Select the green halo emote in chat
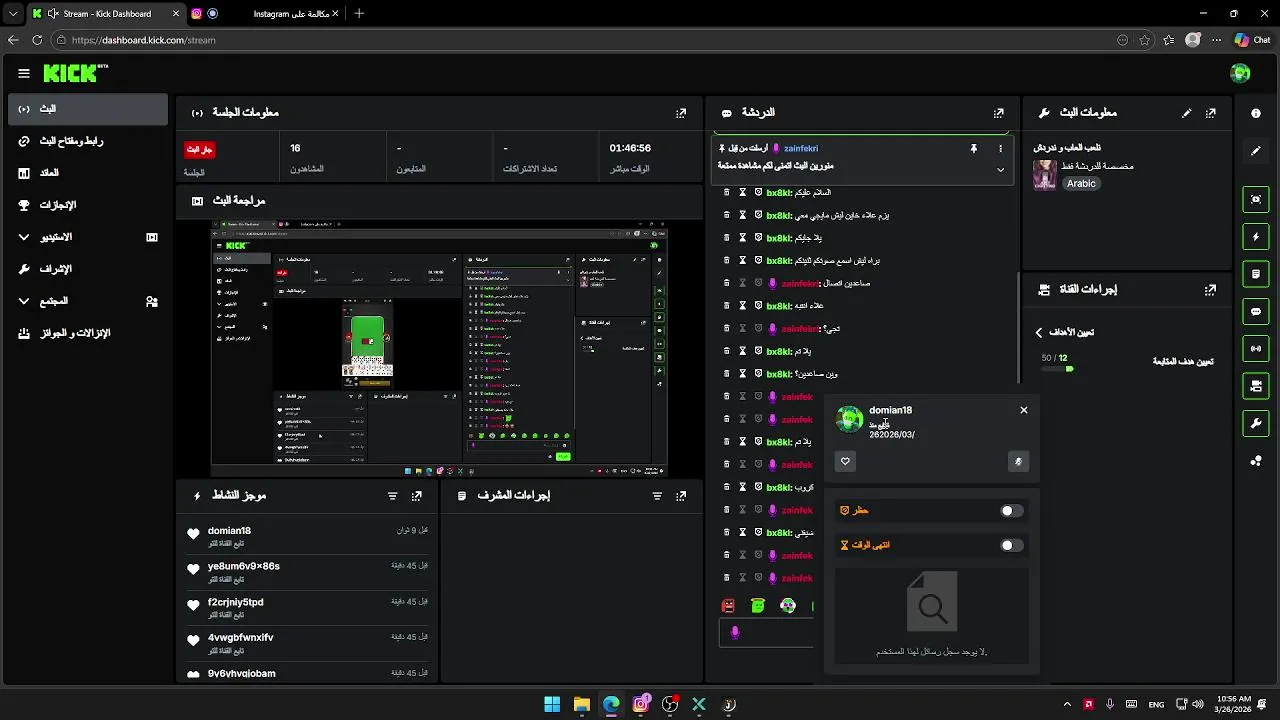Screen dimensions: 1280x720 758,606
